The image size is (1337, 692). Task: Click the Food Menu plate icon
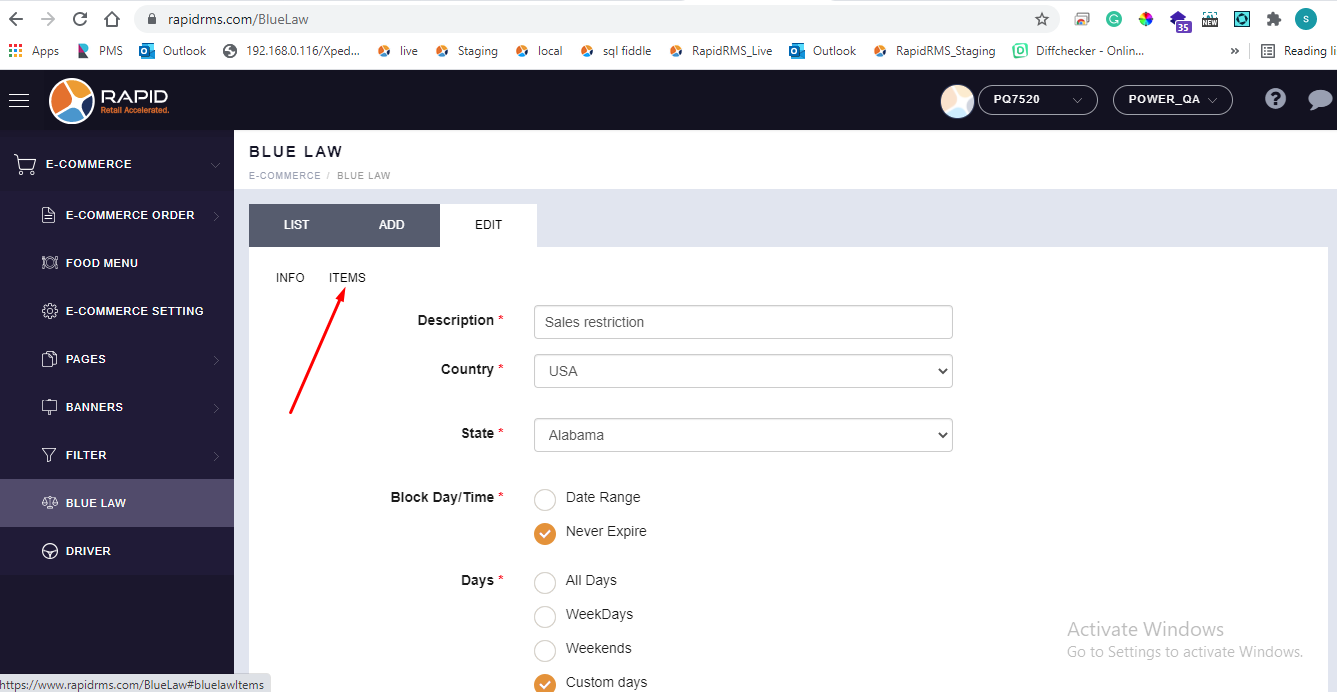click(49, 263)
